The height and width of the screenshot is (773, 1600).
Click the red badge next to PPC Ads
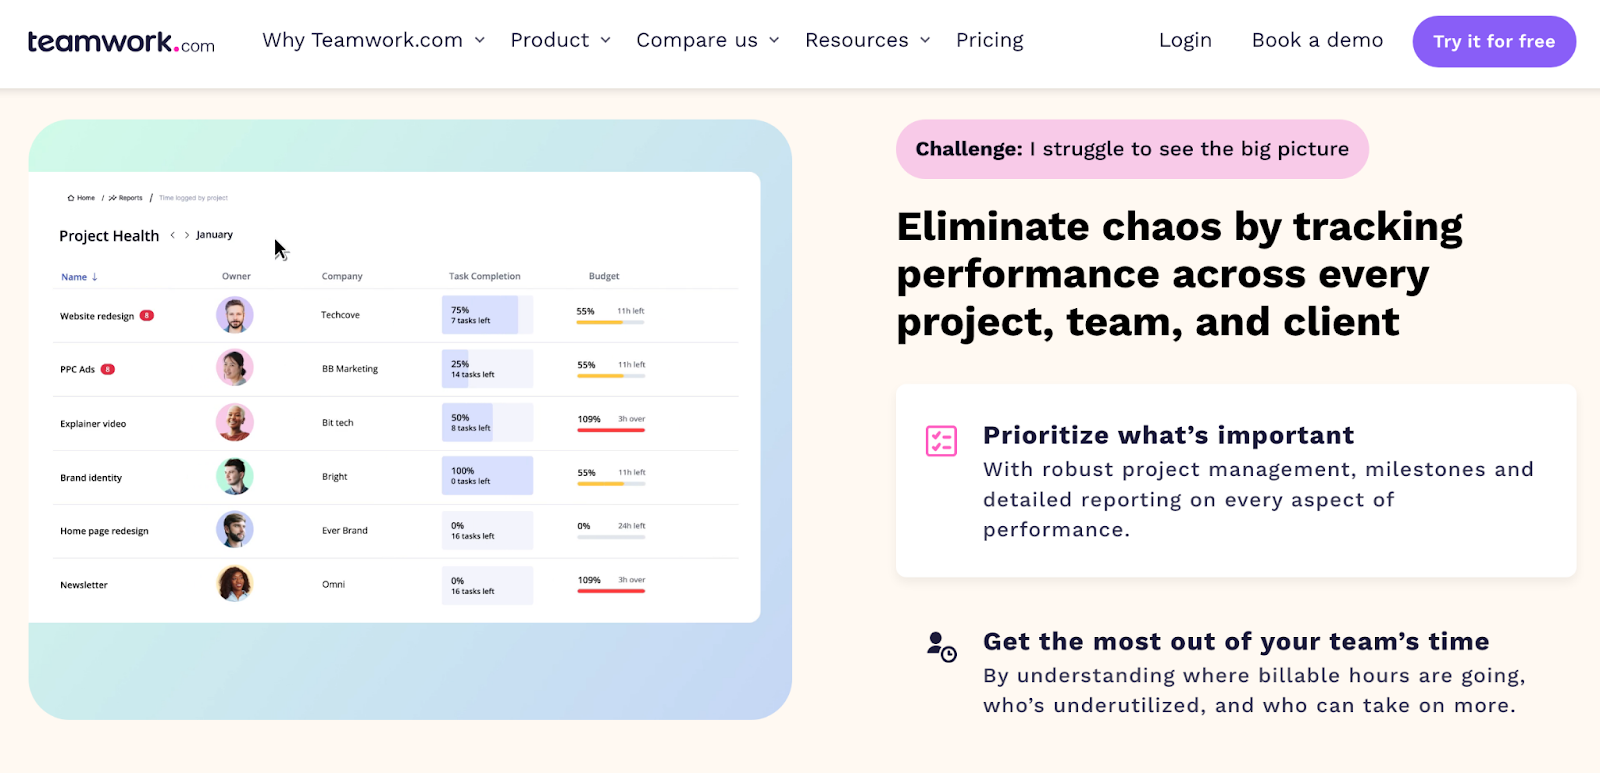[108, 369]
